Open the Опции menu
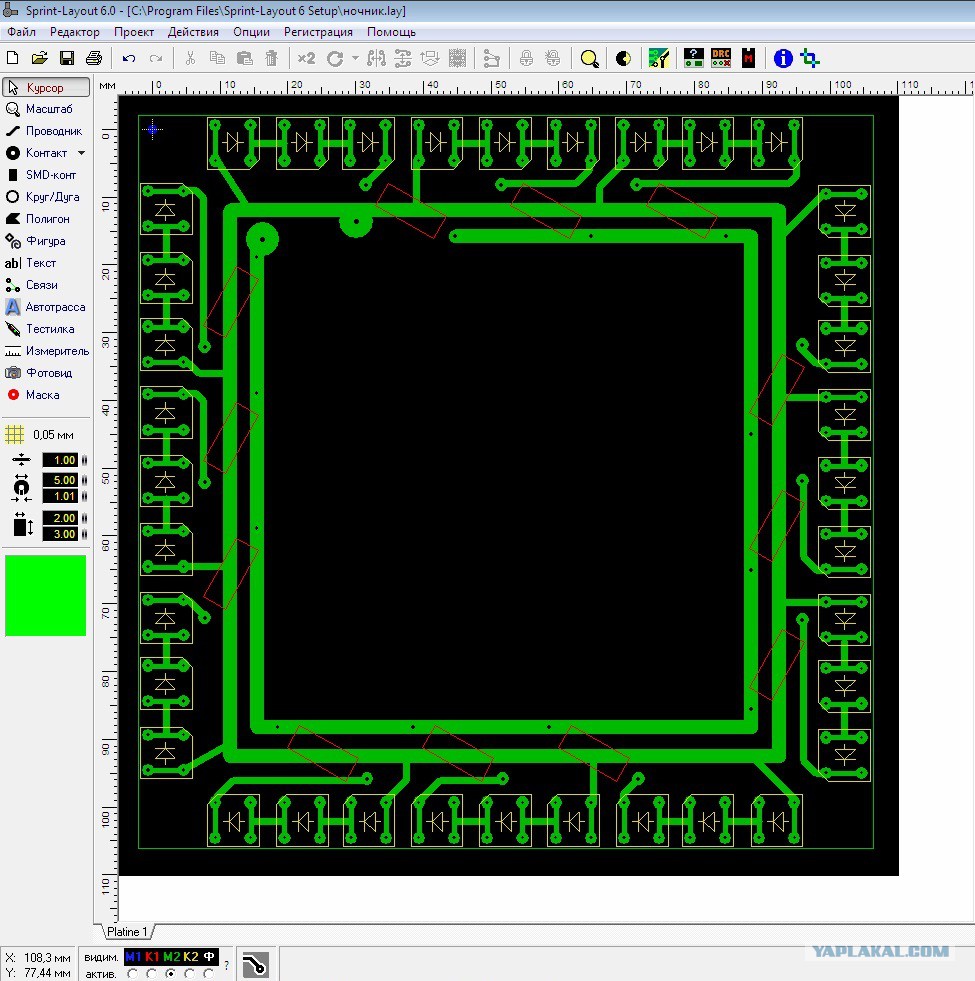The height and width of the screenshot is (981, 975). click(251, 32)
